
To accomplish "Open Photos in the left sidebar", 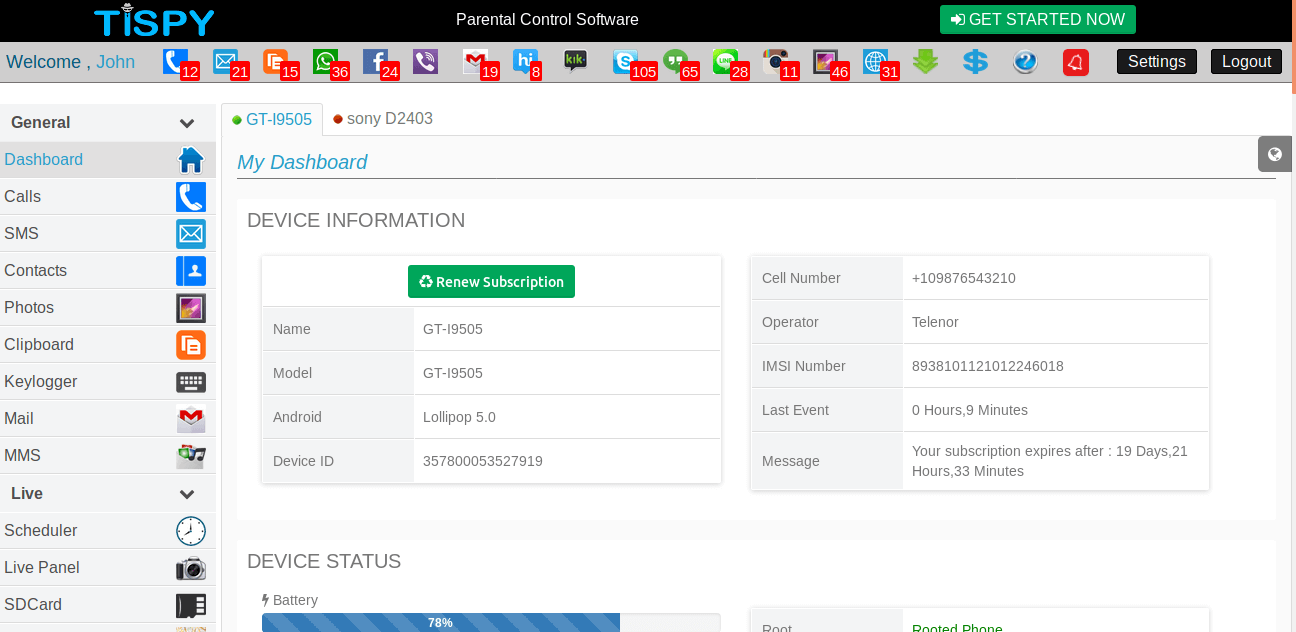I will [108, 308].
